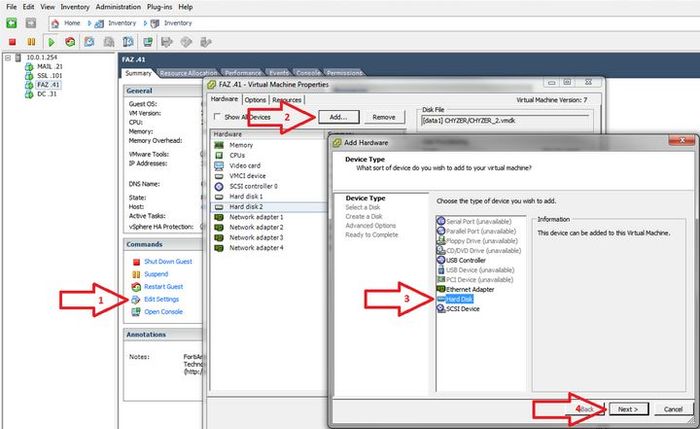Click the Open Console link
This screenshot has height=429, width=700.
[163, 312]
